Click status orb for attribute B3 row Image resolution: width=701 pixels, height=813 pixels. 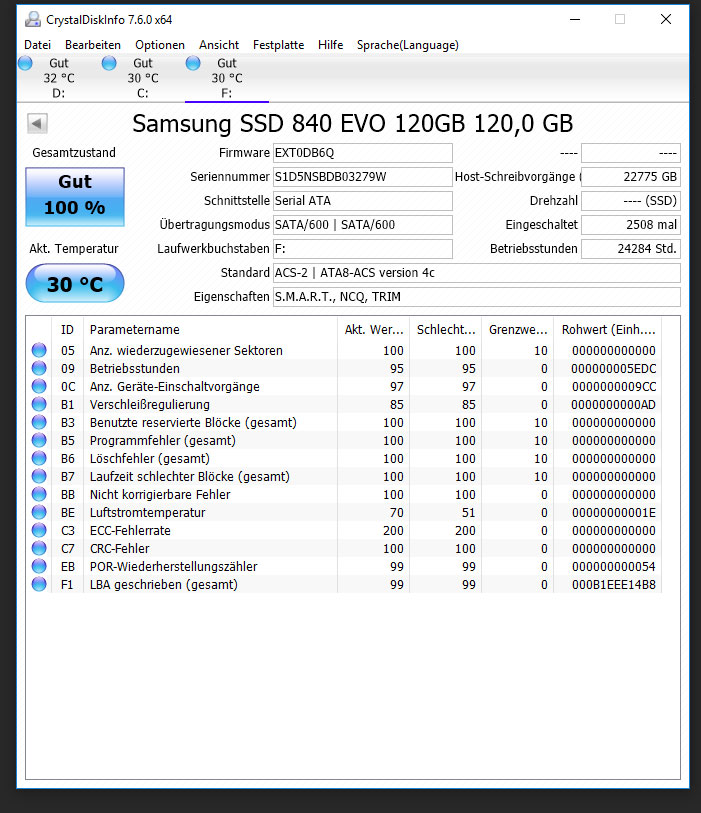pos(39,422)
